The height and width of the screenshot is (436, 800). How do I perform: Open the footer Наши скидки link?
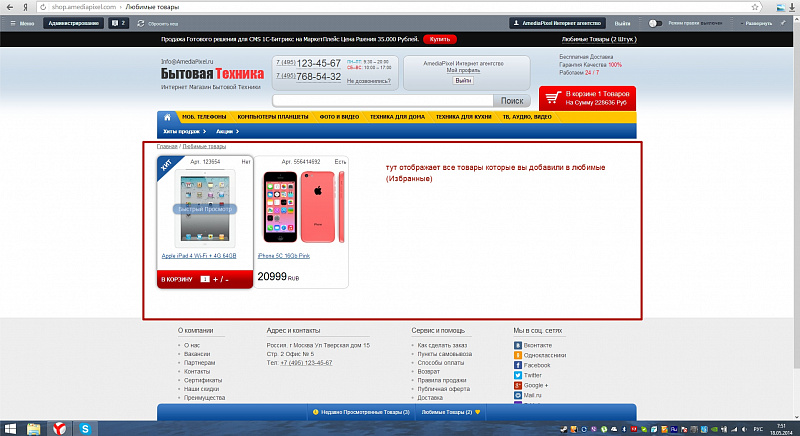pos(203,389)
